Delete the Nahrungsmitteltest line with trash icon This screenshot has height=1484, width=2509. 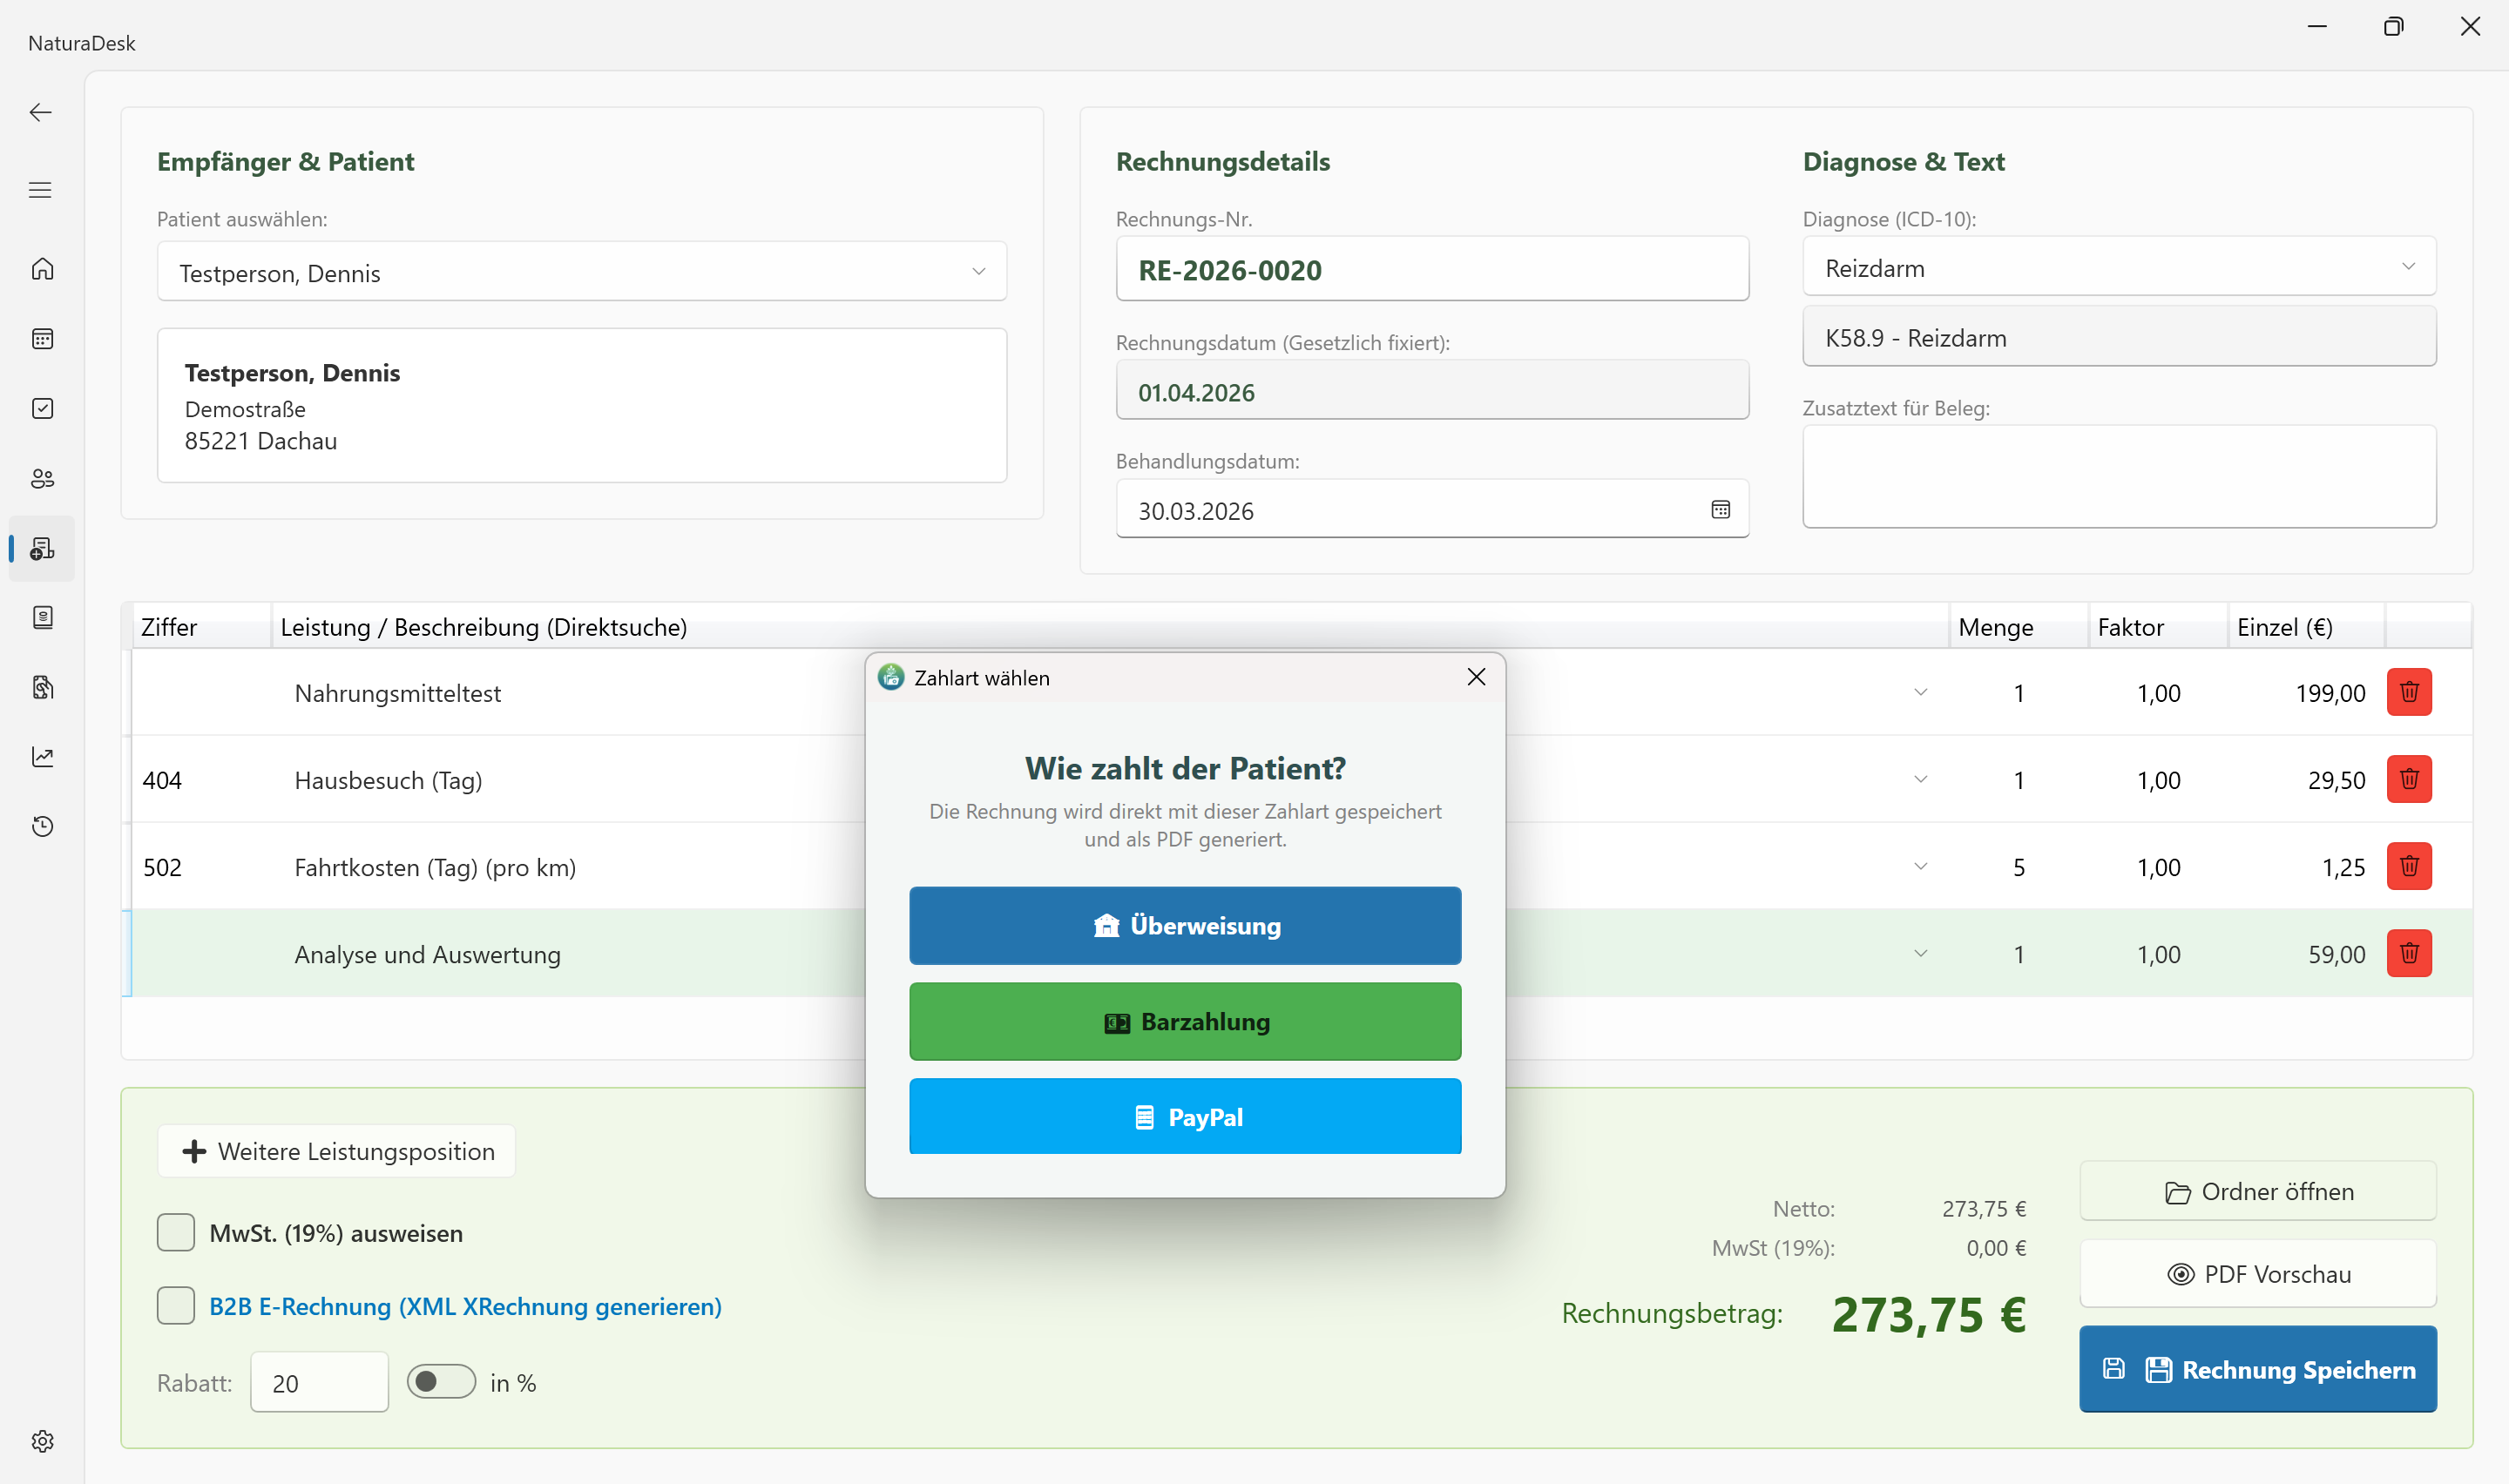click(2409, 692)
